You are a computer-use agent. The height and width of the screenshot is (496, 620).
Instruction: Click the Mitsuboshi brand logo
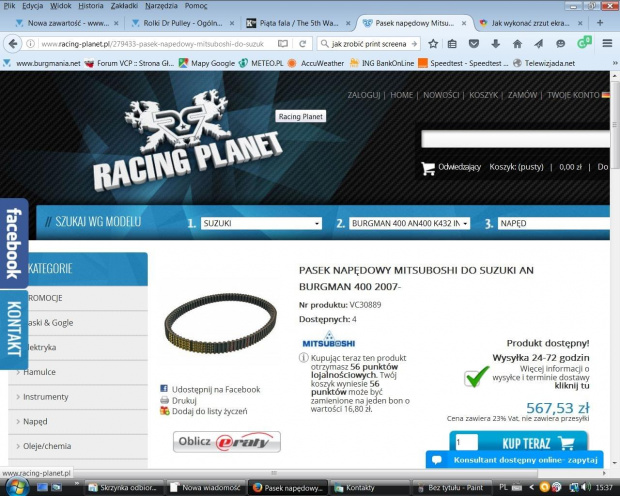[x=329, y=339]
